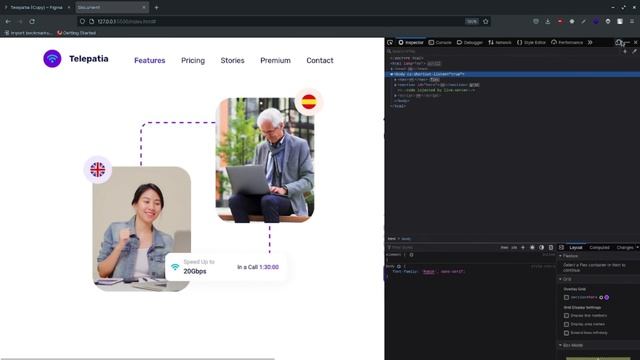Expand the head element in markup tree
This screenshot has height=360, width=640.
pos(392,69)
